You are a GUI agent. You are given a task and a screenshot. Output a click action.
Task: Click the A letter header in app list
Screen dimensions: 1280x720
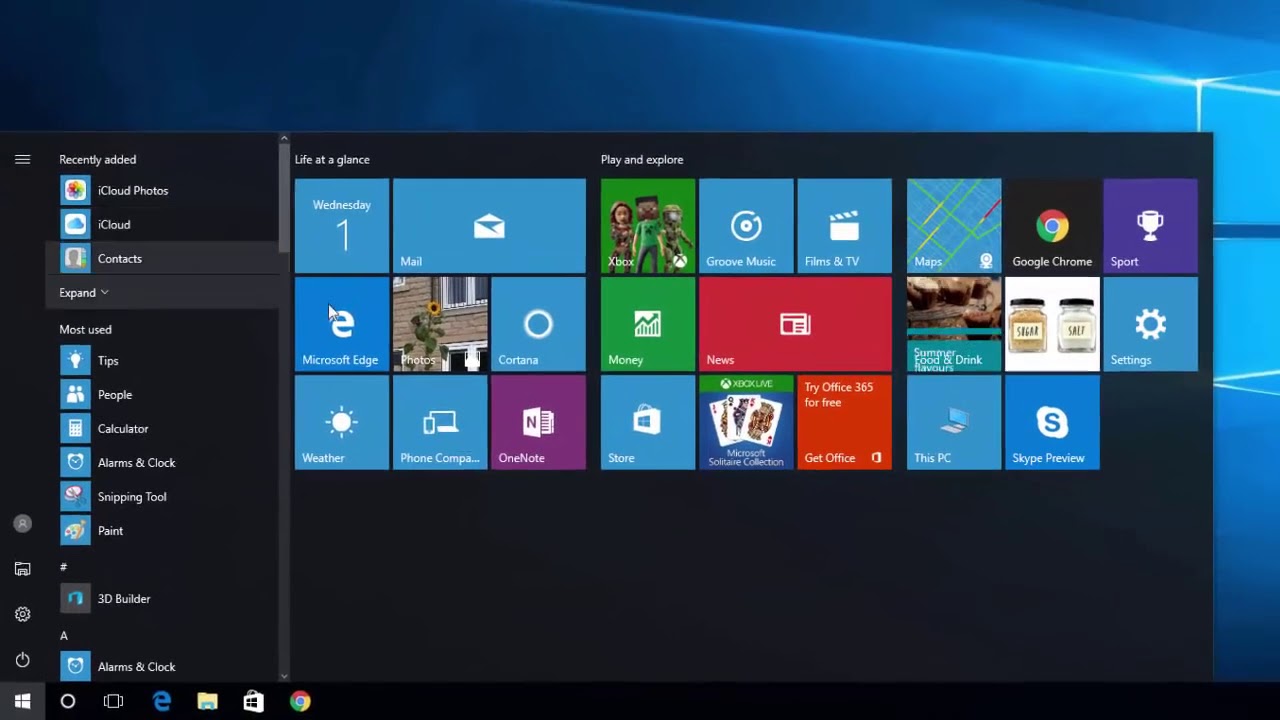pos(64,636)
